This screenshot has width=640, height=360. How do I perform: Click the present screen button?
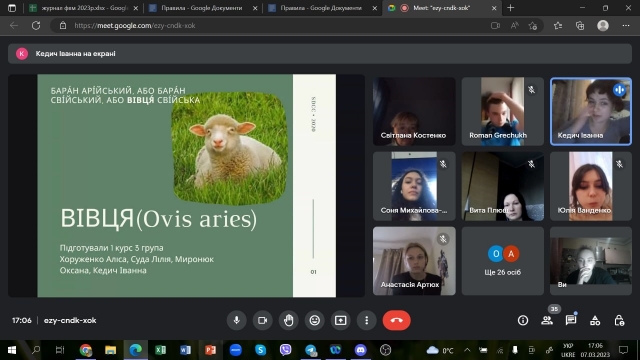pos(340,320)
